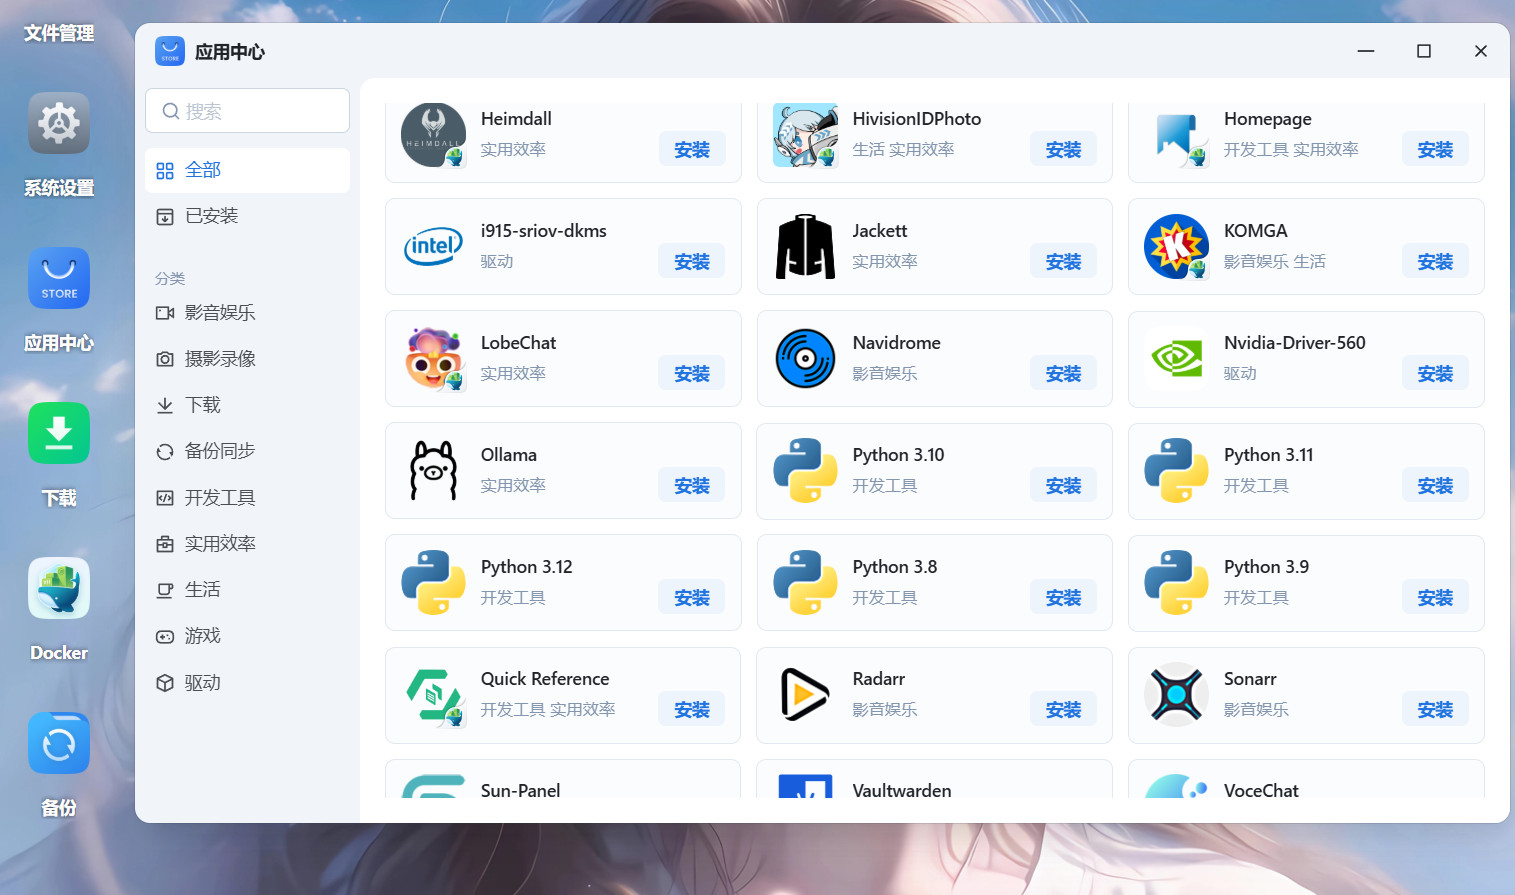The height and width of the screenshot is (895, 1515).
Task: Click the App Center title bar store icon
Action: point(170,51)
